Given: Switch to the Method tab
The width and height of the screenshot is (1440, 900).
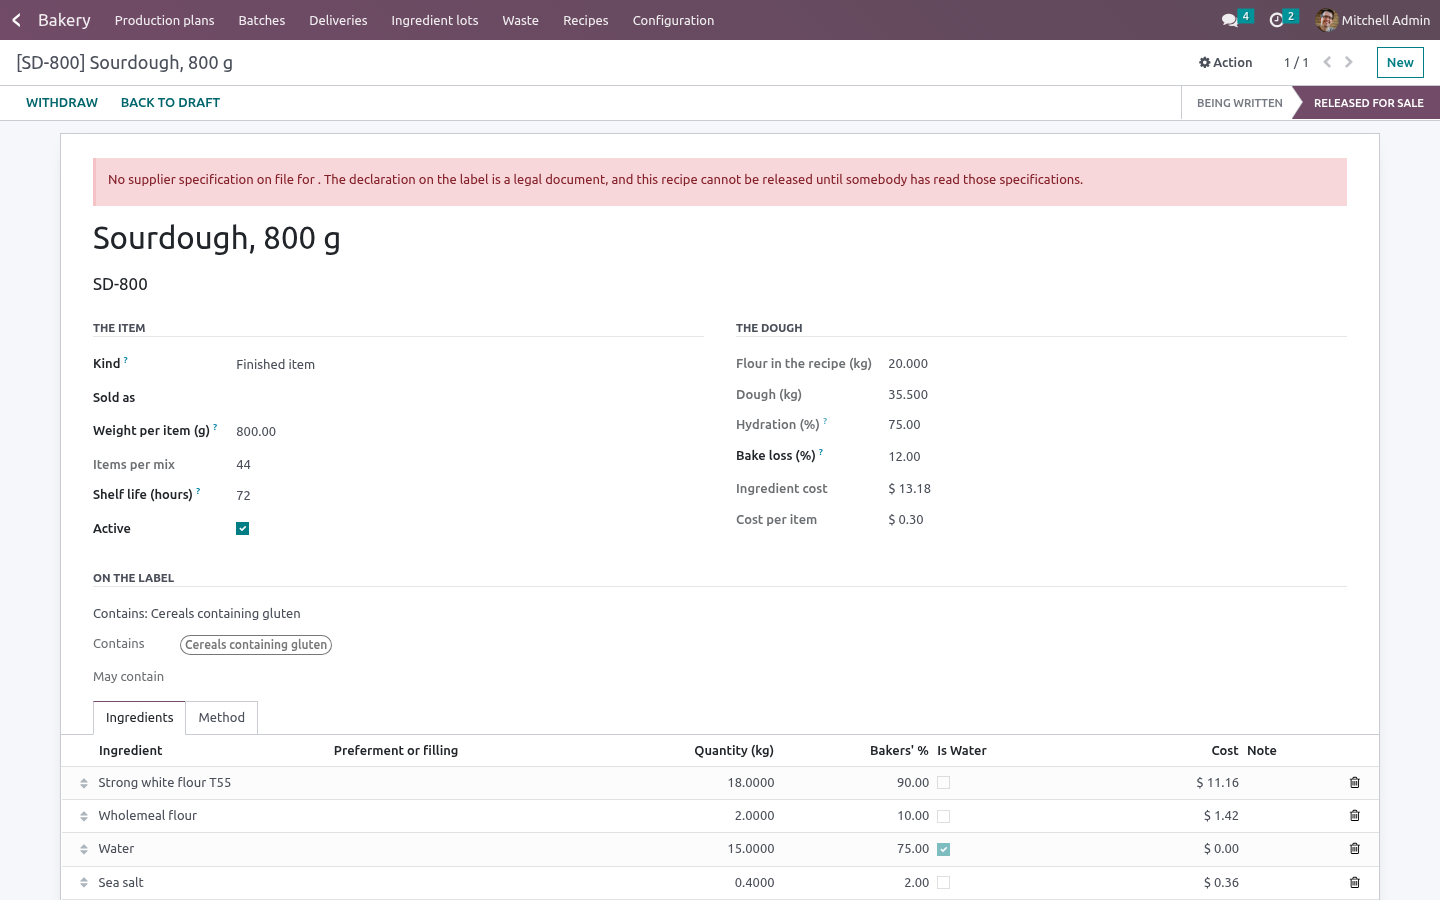Looking at the screenshot, I should tap(222, 718).
